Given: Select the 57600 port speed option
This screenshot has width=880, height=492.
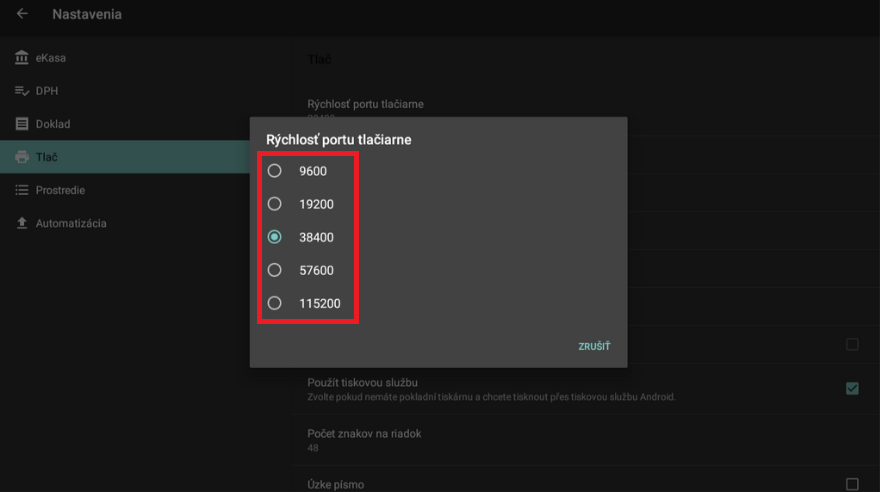Looking at the screenshot, I should [x=275, y=270].
